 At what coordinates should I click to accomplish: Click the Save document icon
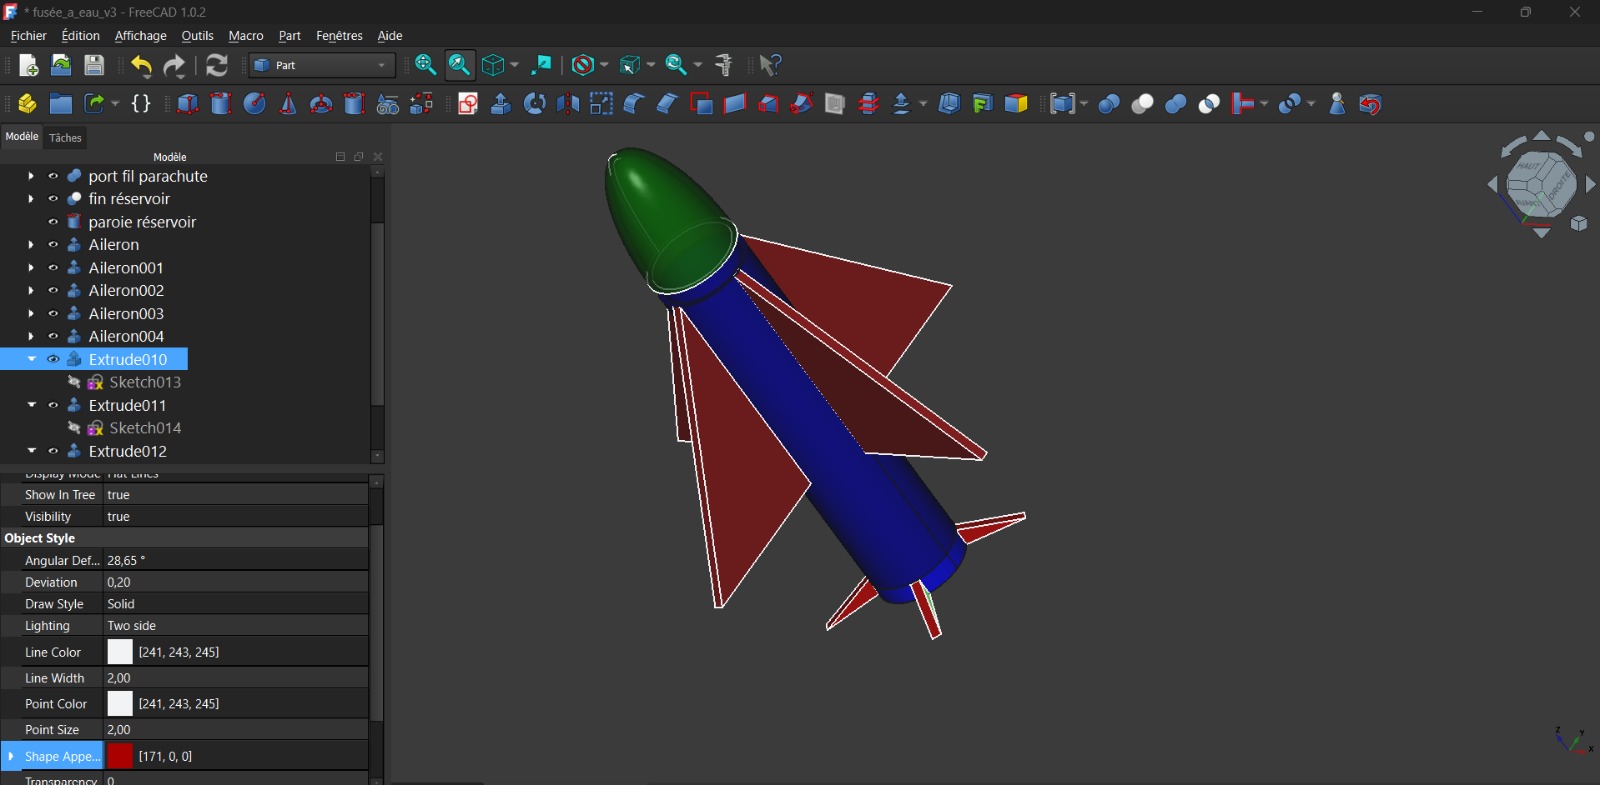click(94, 66)
